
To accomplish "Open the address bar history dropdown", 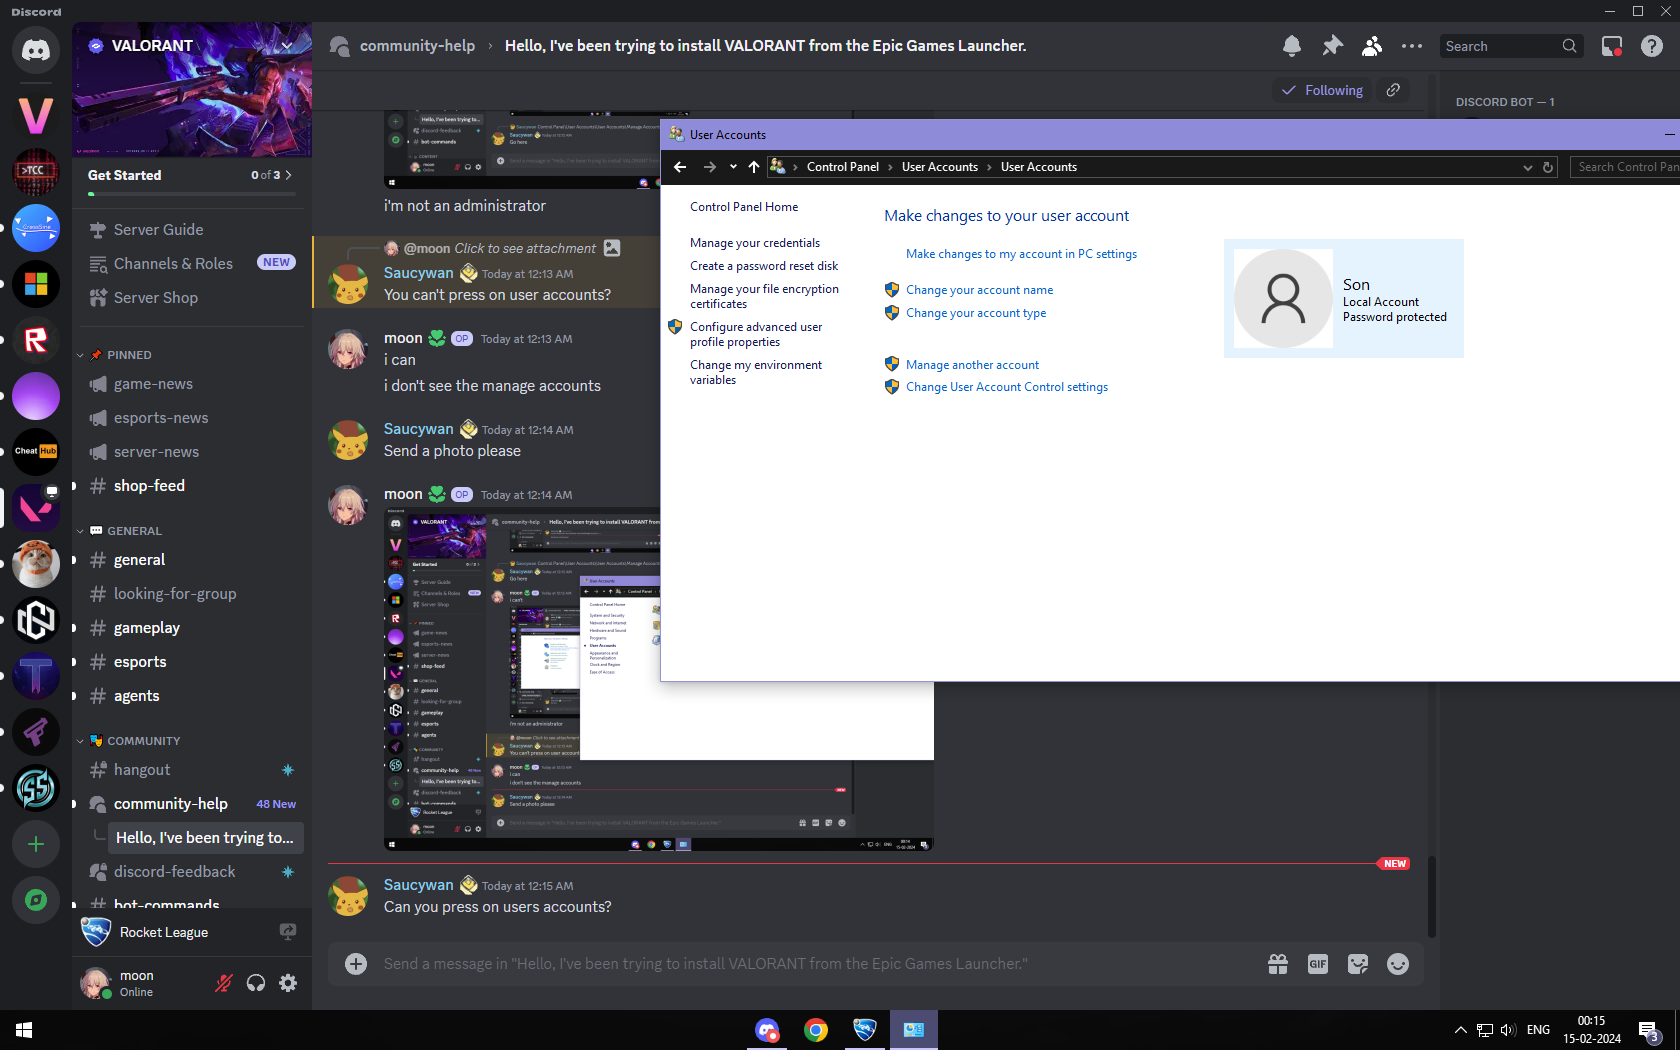I will click(x=1528, y=167).
